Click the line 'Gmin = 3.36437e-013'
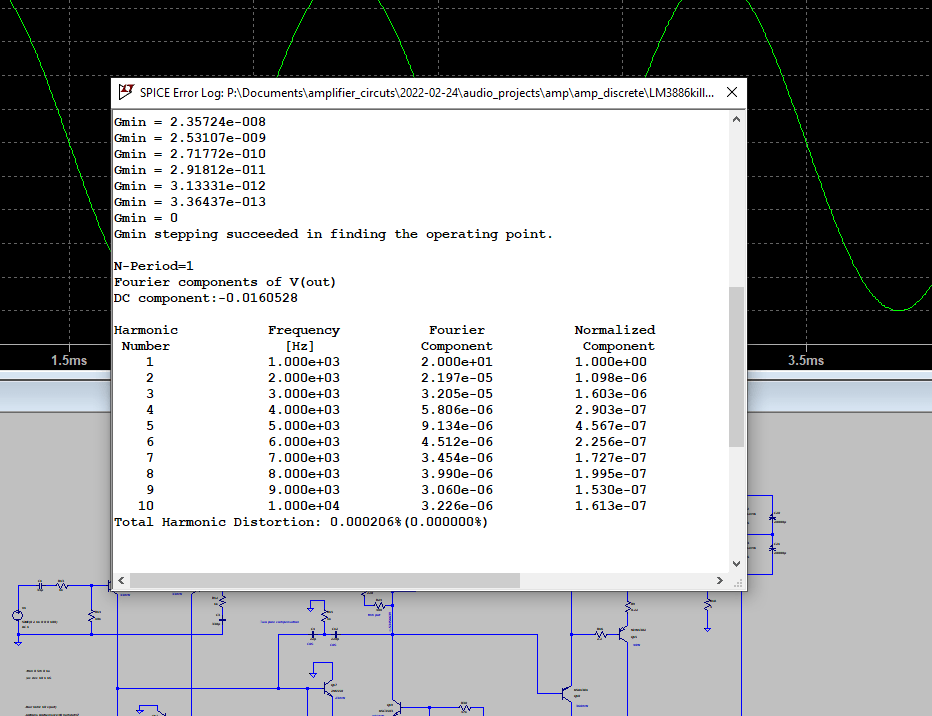The width and height of the screenshot is (932, 716). tap(190, 202)
